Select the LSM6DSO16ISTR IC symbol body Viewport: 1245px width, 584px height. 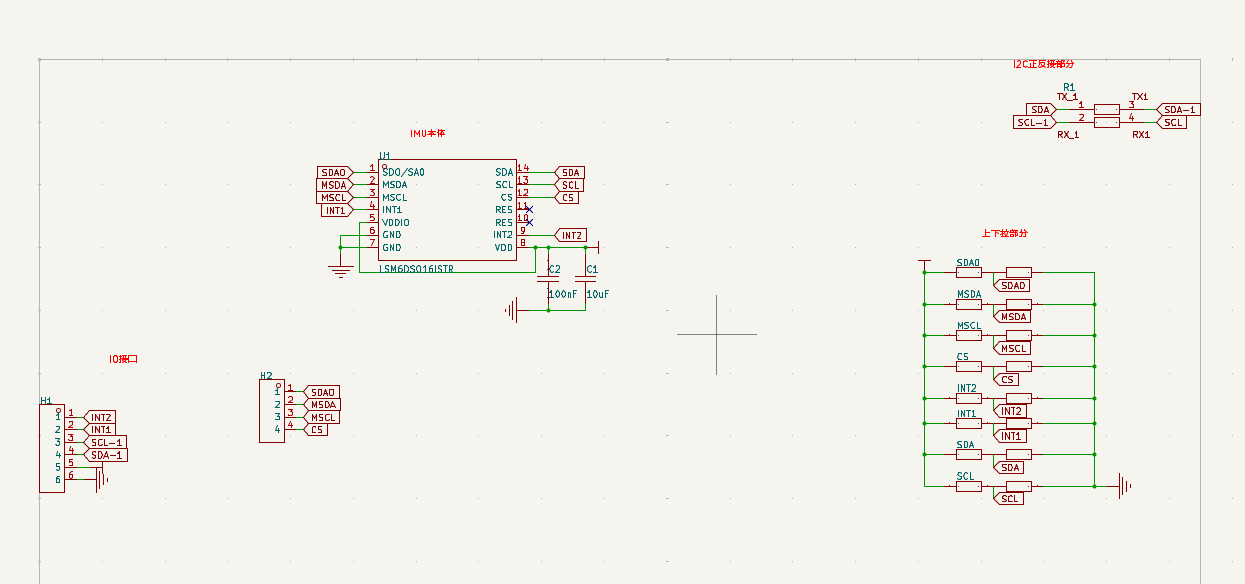[447, 210]
